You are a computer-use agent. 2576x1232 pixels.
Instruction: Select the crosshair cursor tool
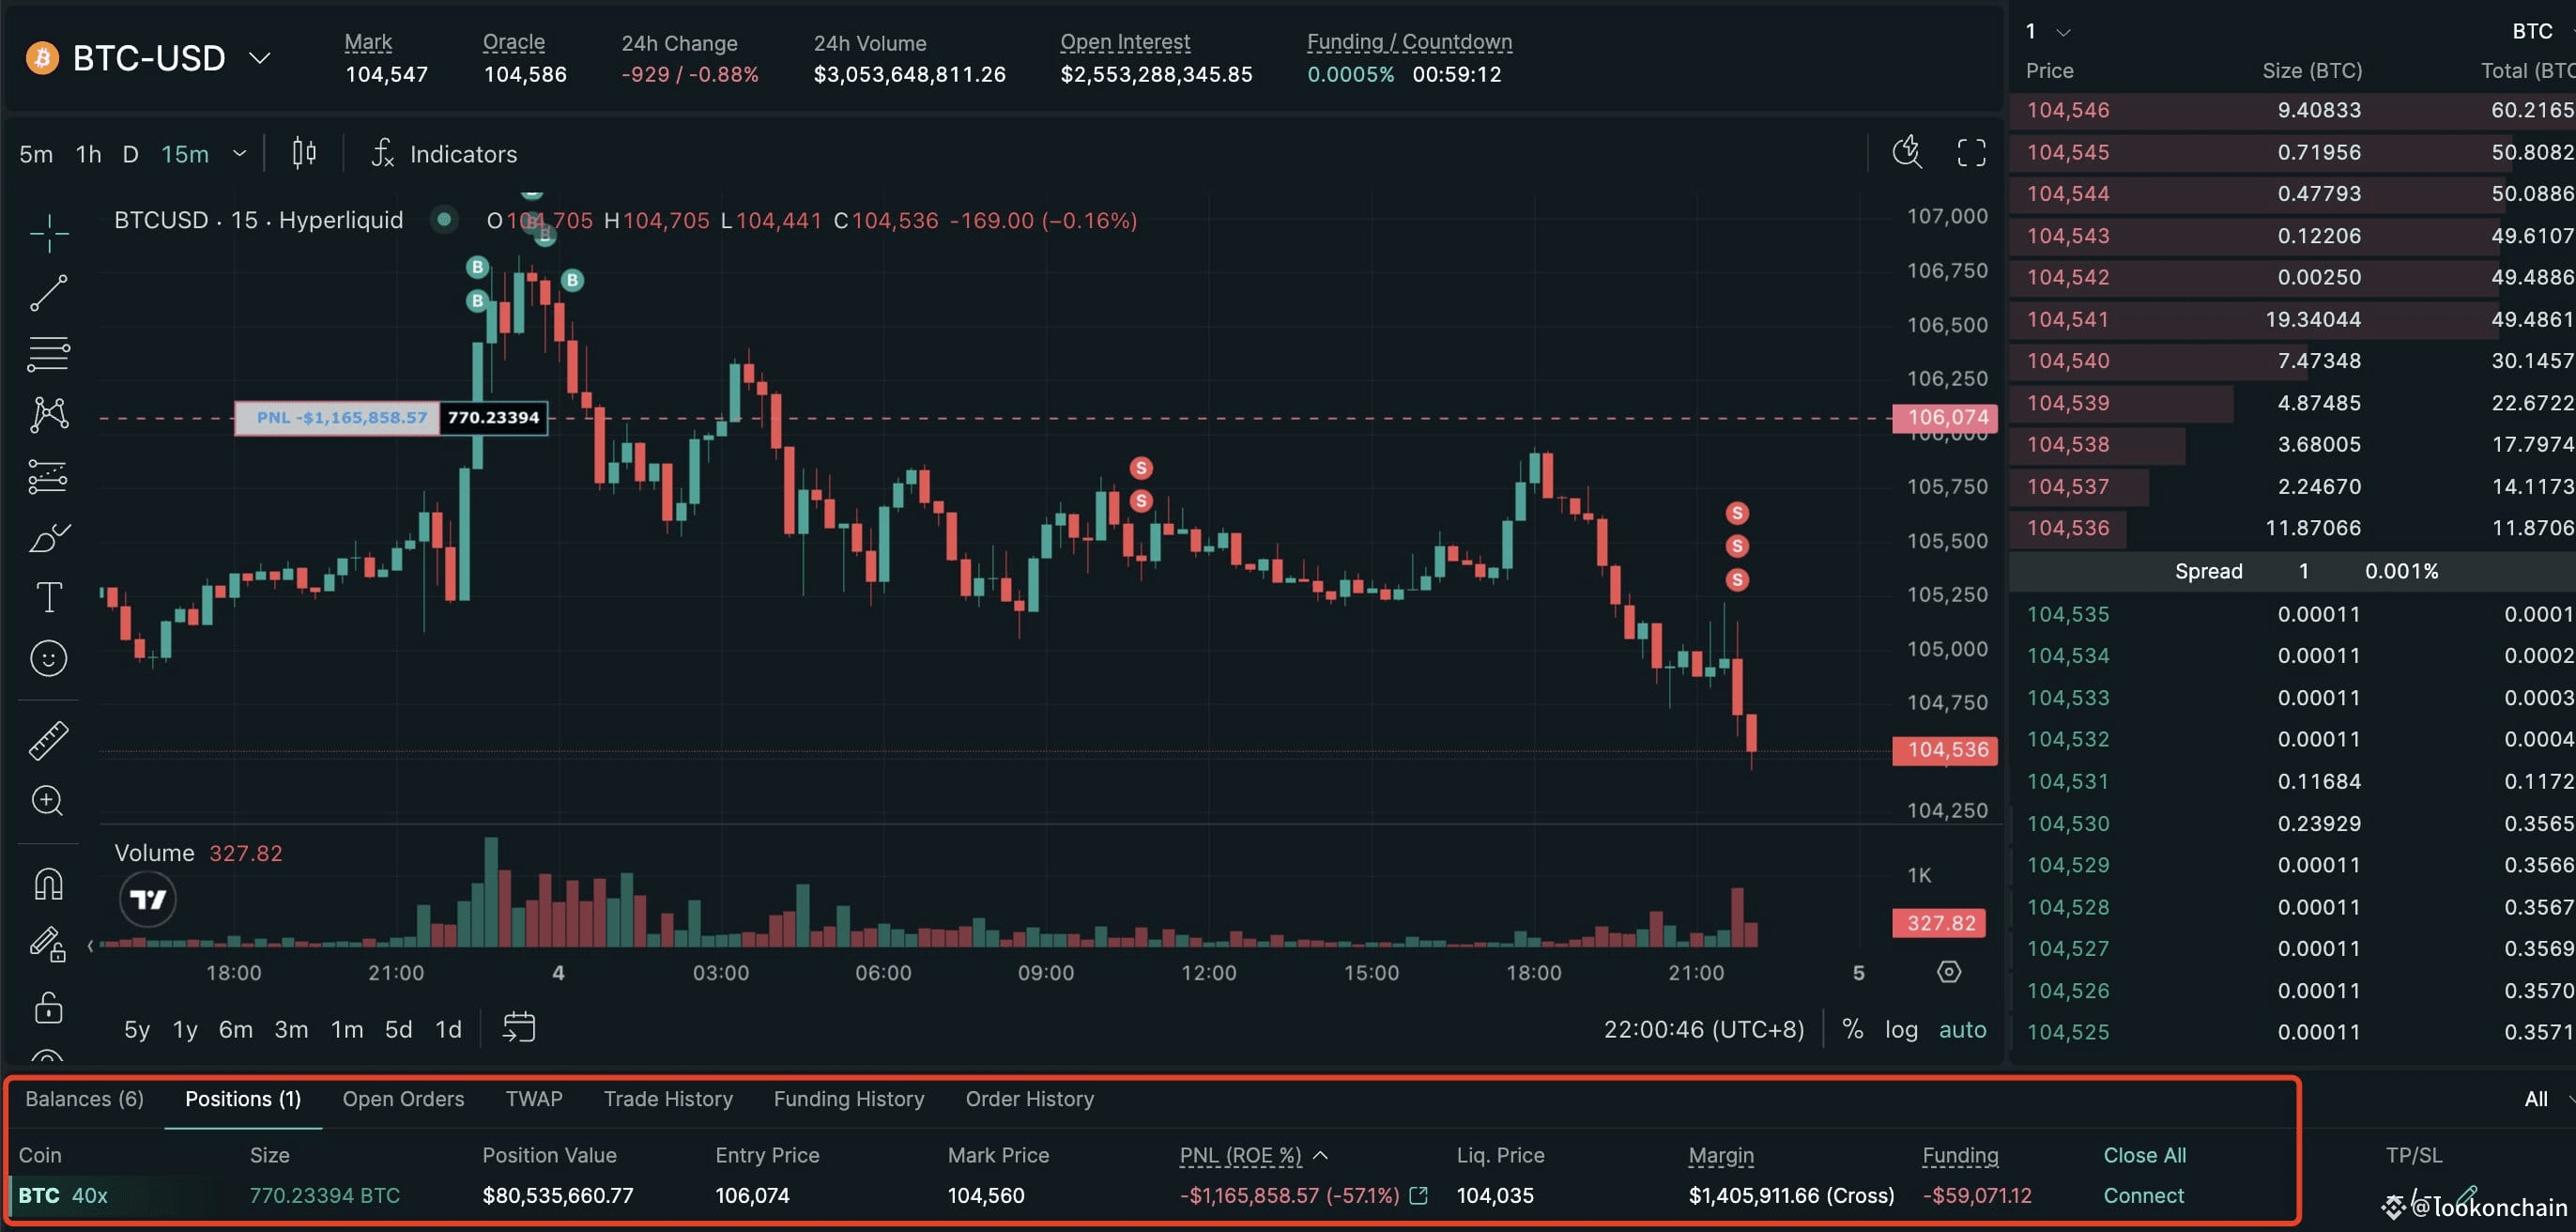click(49, 233)
